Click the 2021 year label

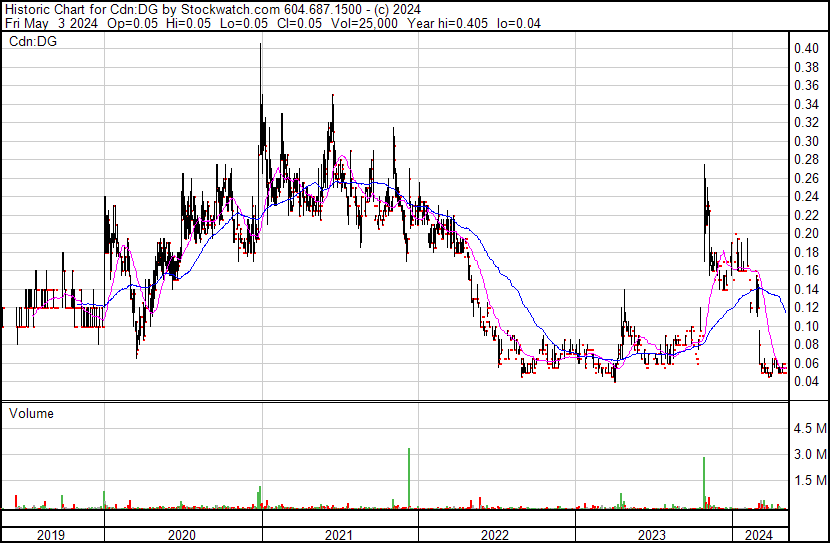338,535
